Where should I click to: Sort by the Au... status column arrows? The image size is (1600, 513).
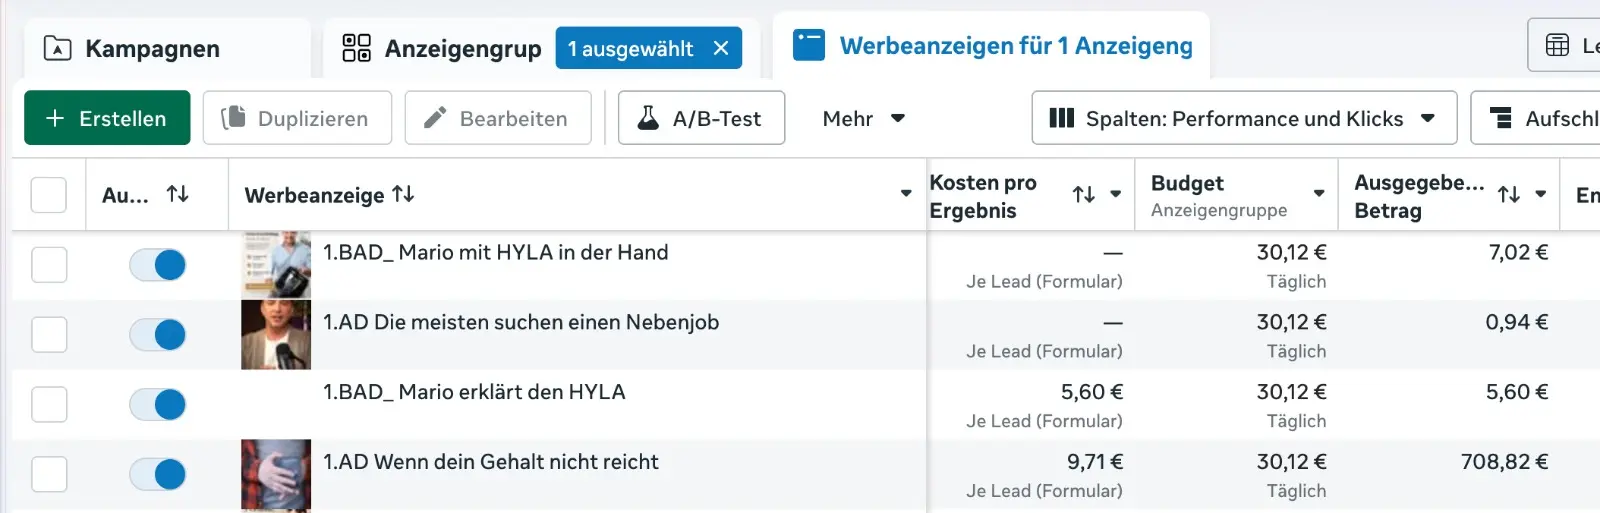178,194
